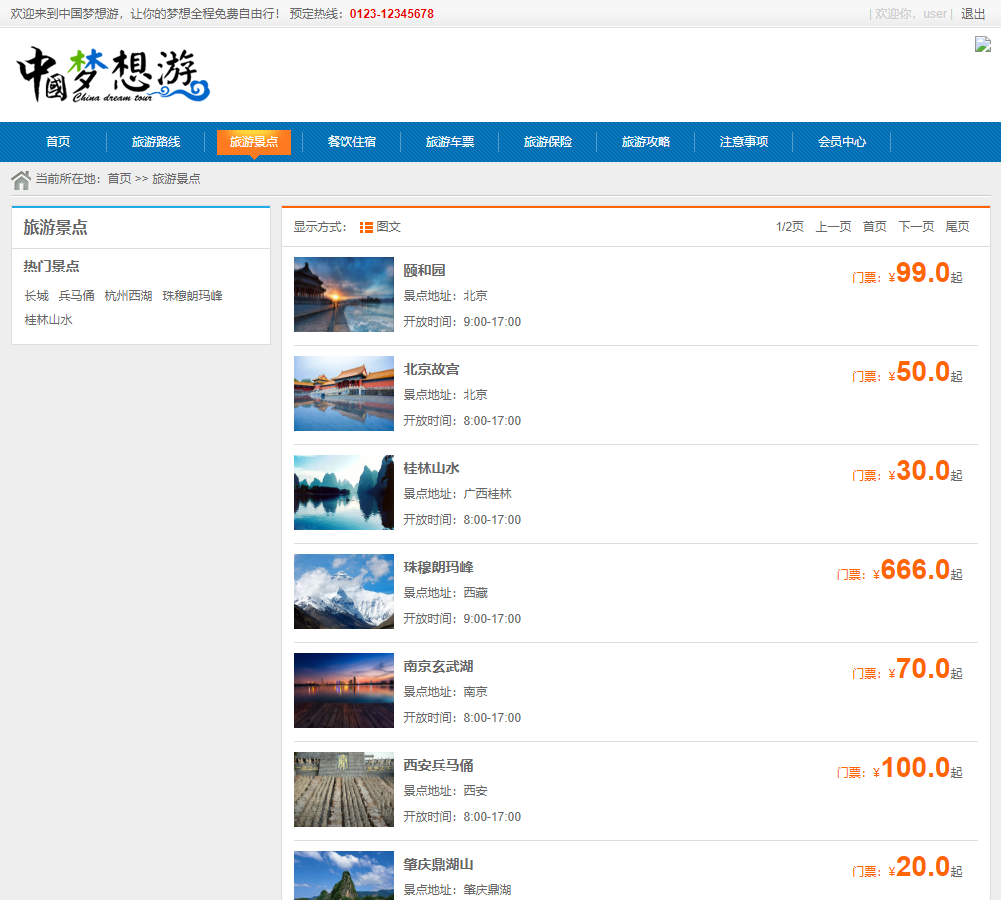Open the 肇庆鼎湖山 thumbnail image
Screen dimensions: 1001x900
pos(344,875)
